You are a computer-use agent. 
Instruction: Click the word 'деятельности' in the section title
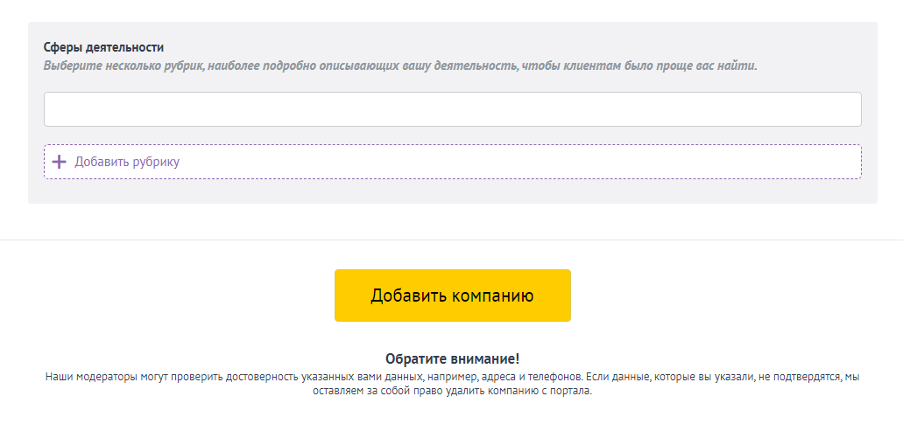(x=126, y=47)
